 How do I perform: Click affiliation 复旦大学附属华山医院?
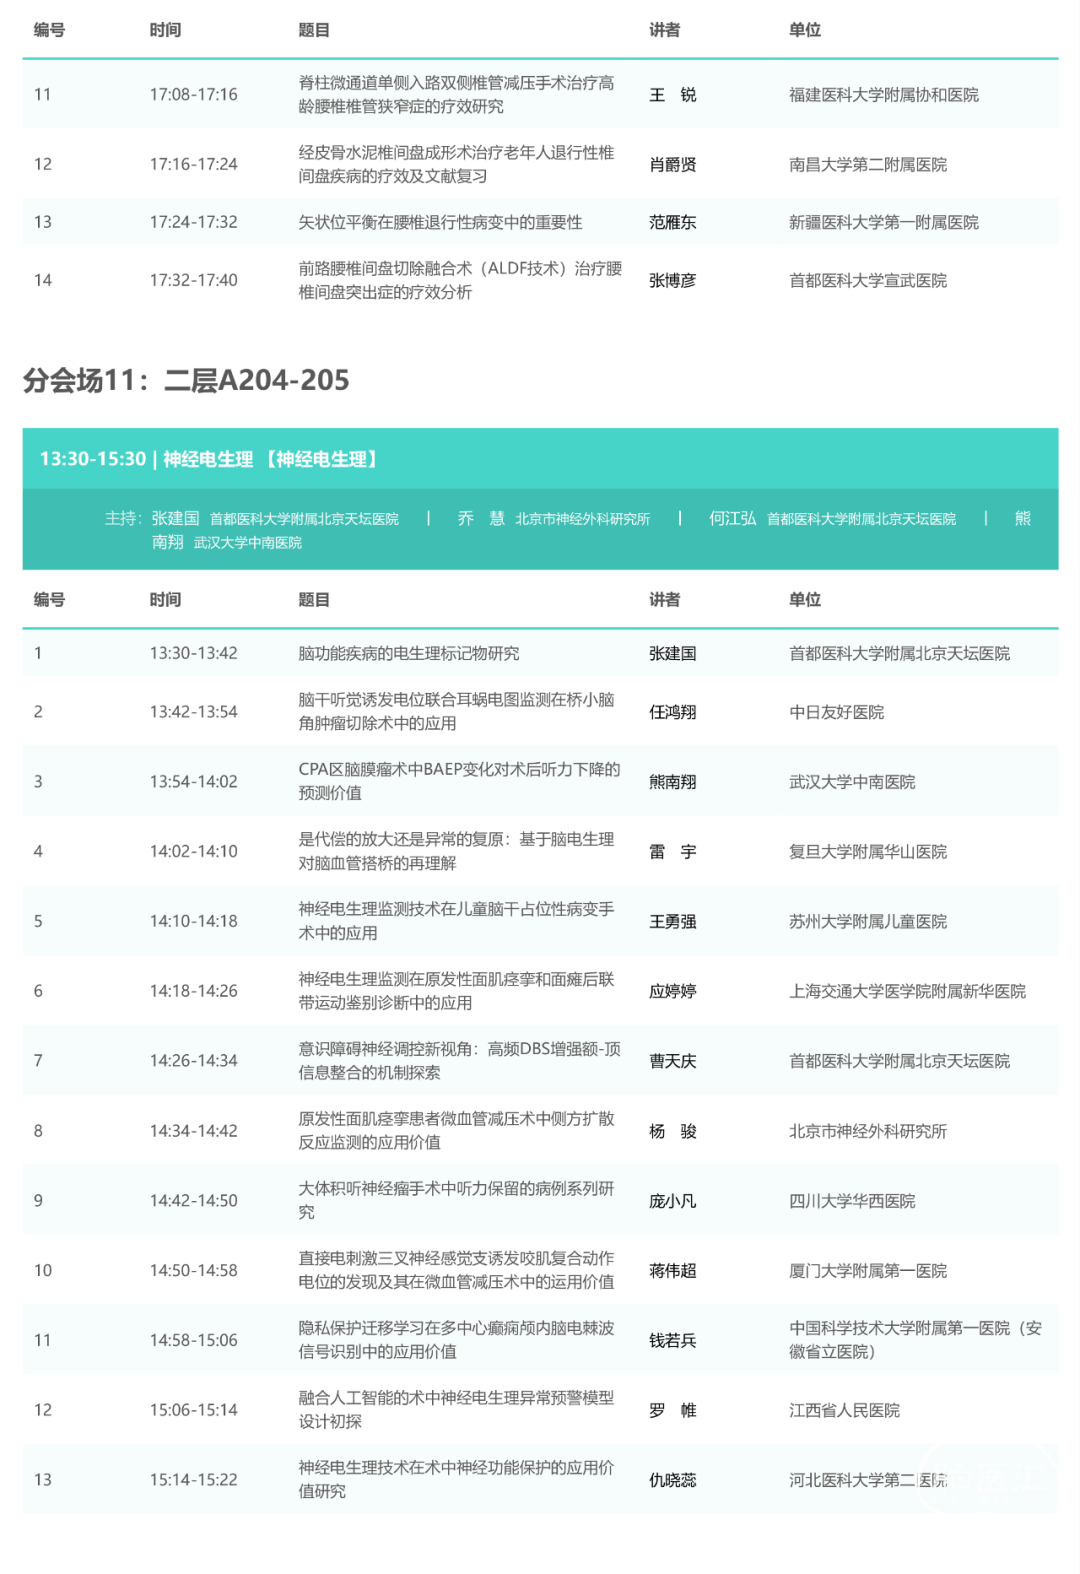(868, 852)
